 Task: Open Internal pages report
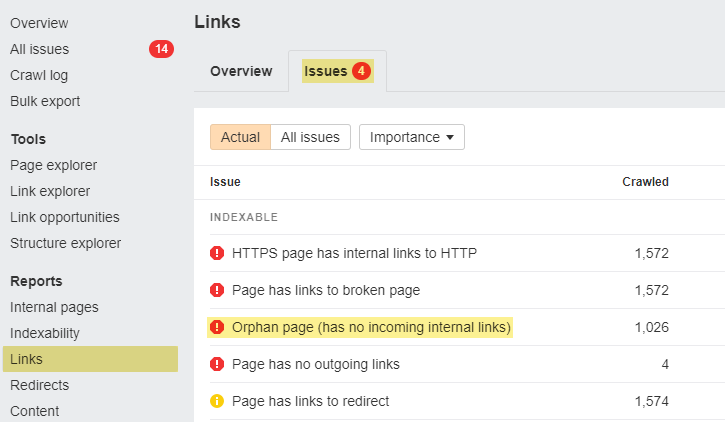point(54,307)
